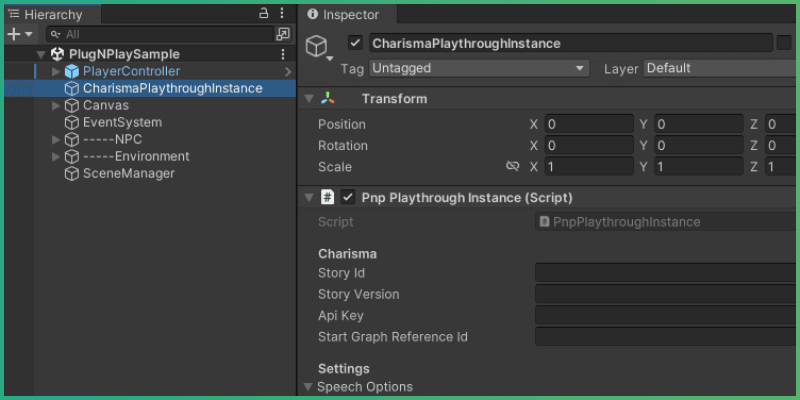
Task: Click the Story Id input field
Action: (x=665, y=273)
